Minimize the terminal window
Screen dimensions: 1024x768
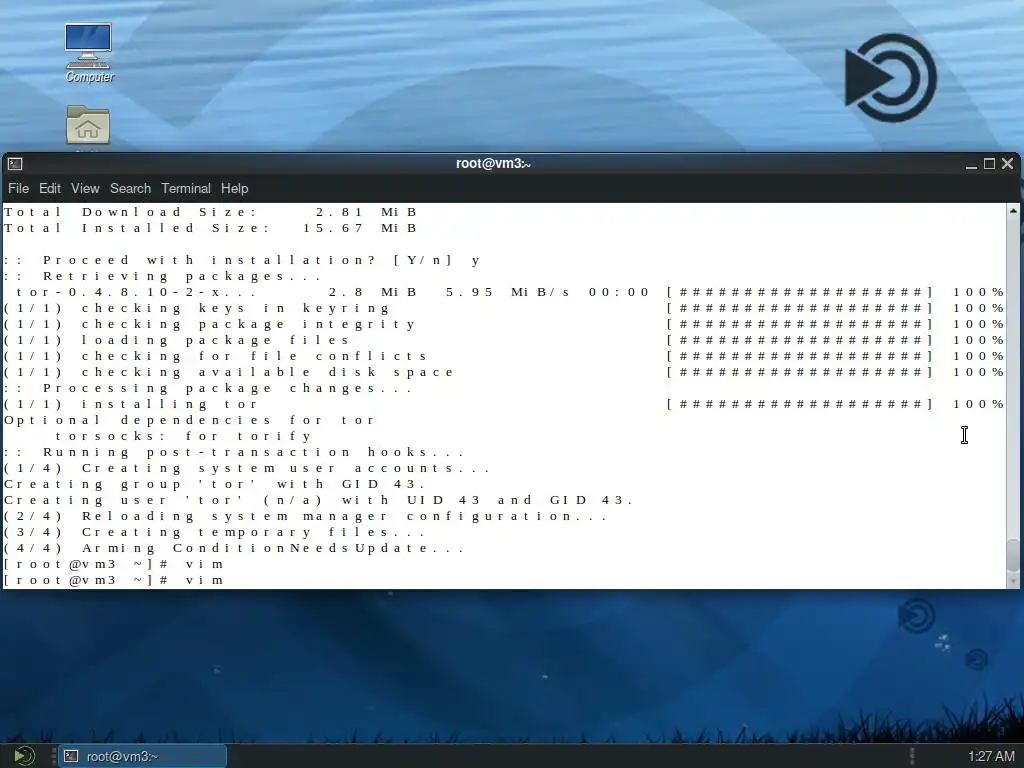click(x=971, y=164)
